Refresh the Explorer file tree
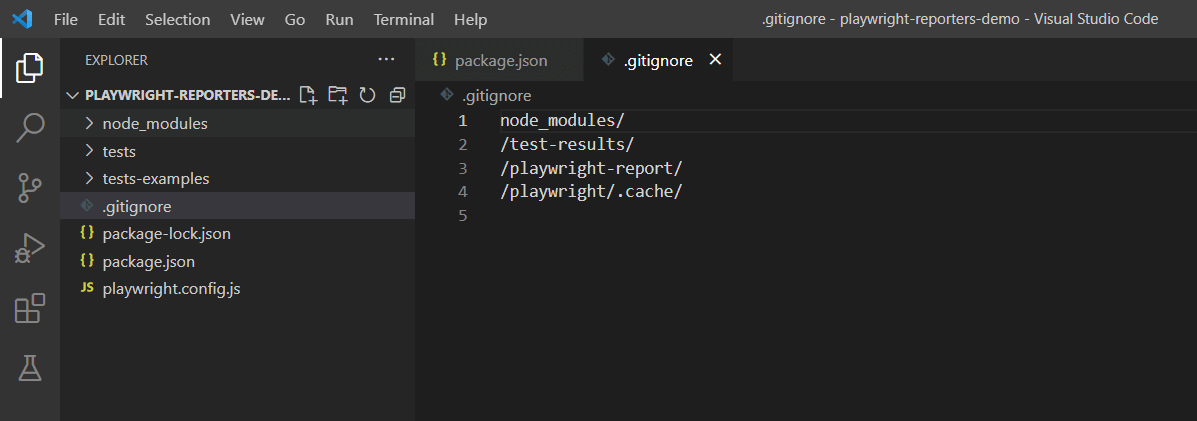 [x=367, y=95]
